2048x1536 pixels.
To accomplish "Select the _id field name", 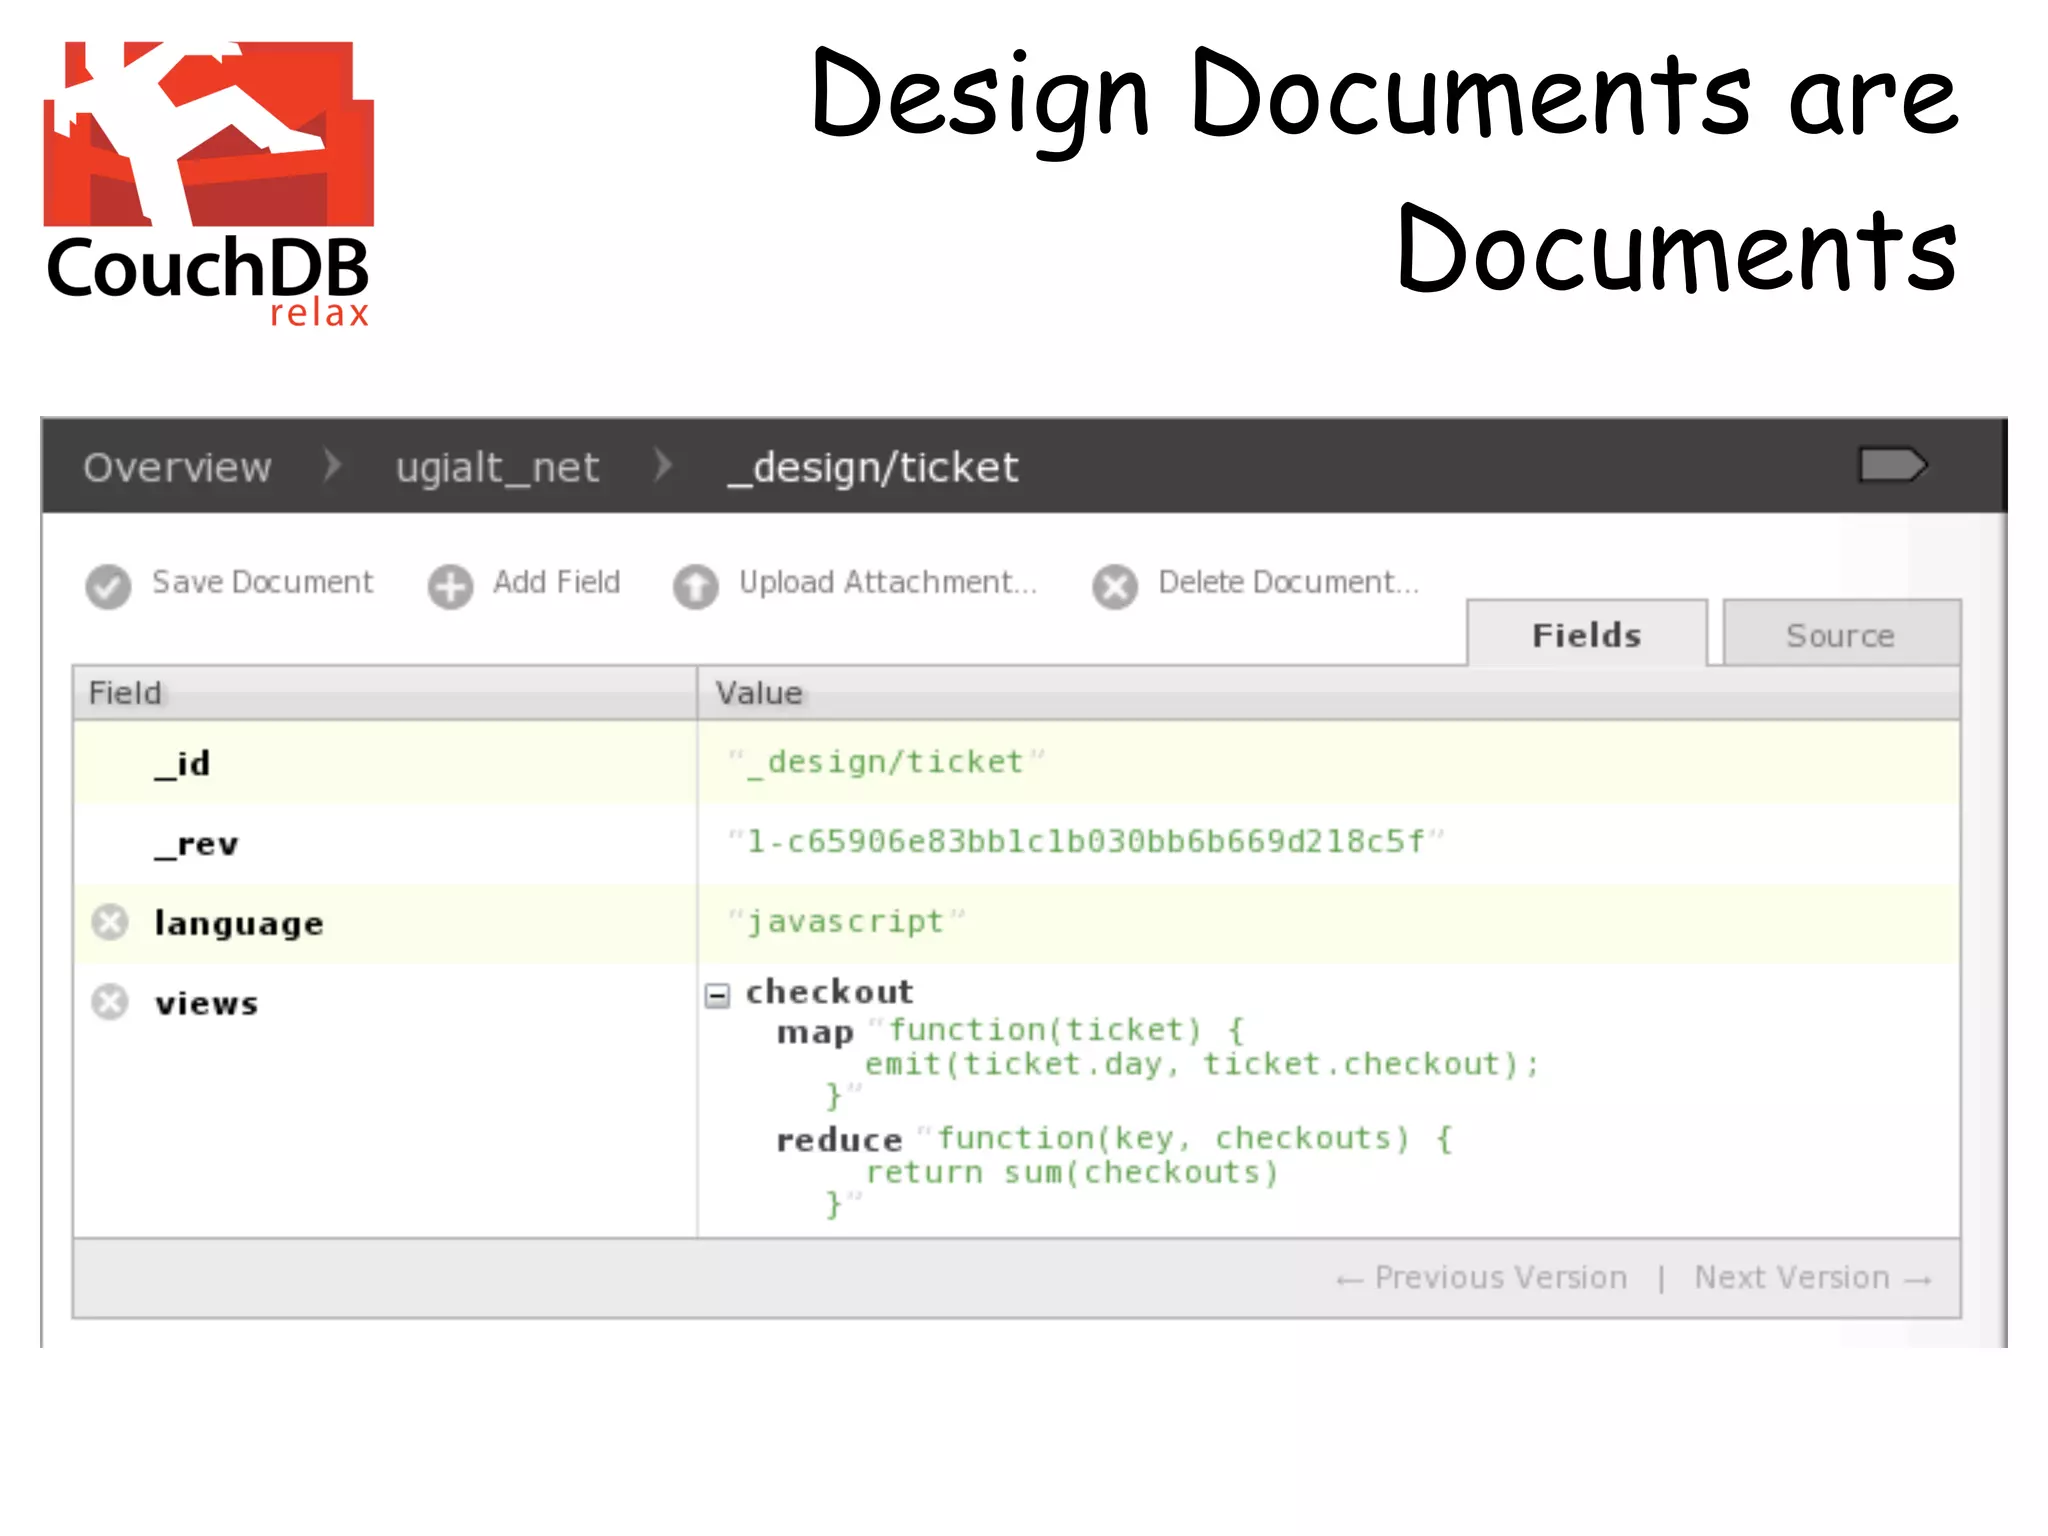I will click(x=182, y=764).
